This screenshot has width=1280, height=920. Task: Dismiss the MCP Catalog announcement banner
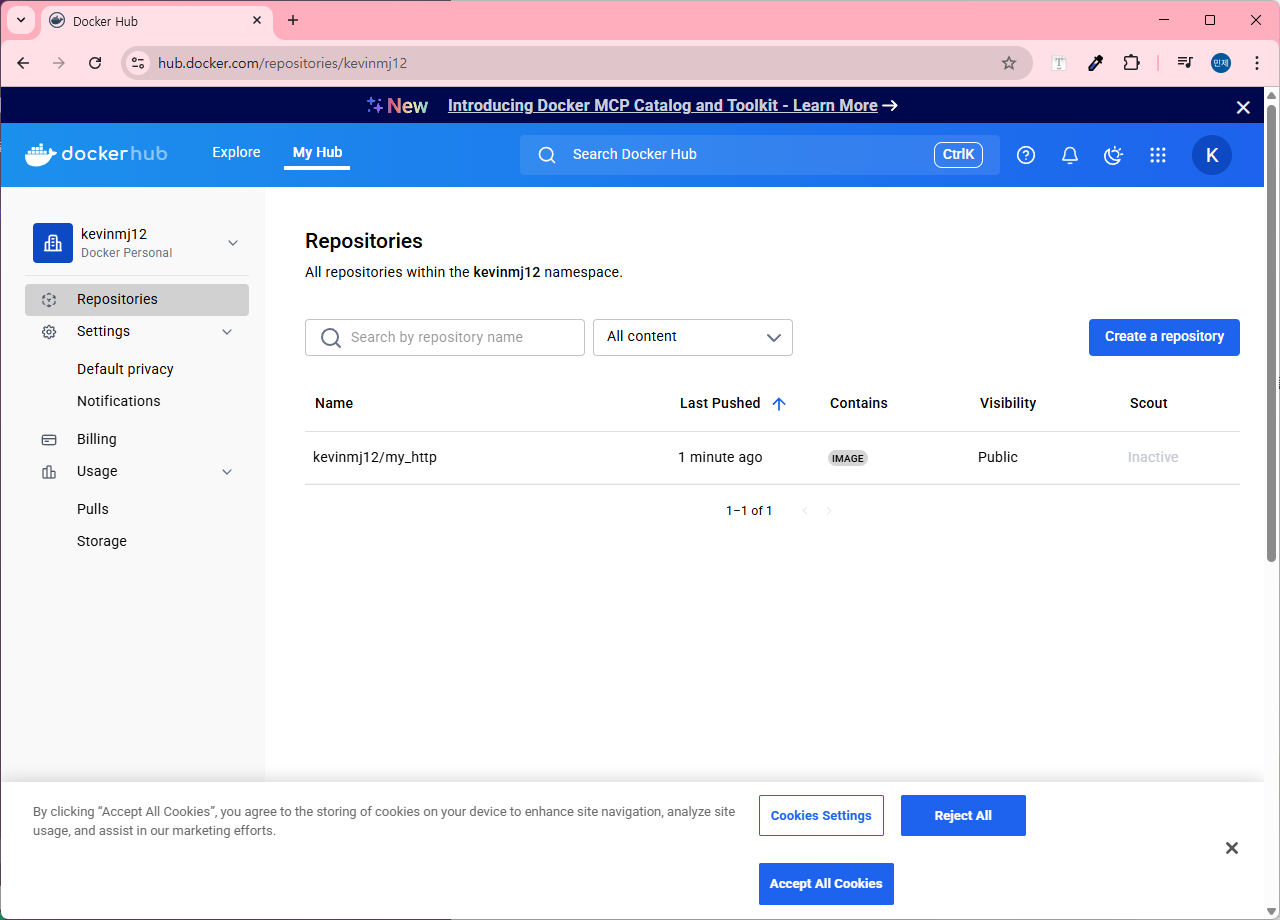pos(1243,107)
